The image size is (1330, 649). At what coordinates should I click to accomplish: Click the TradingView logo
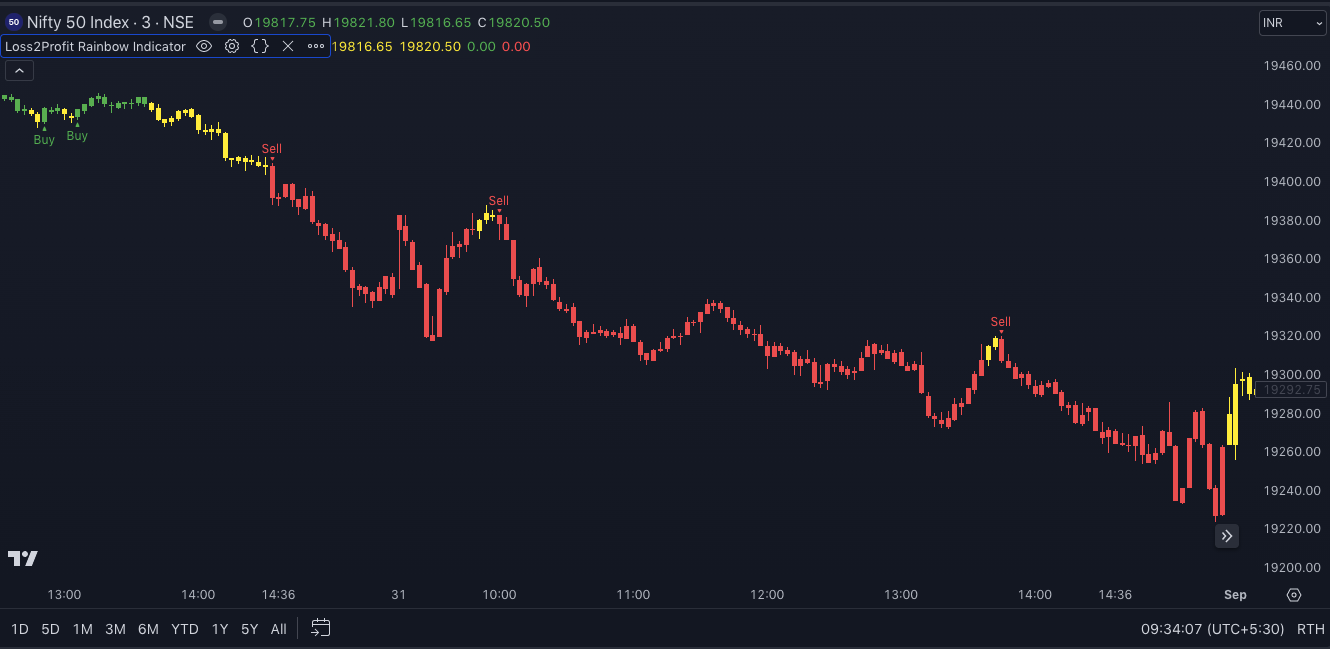coord(23,558)
